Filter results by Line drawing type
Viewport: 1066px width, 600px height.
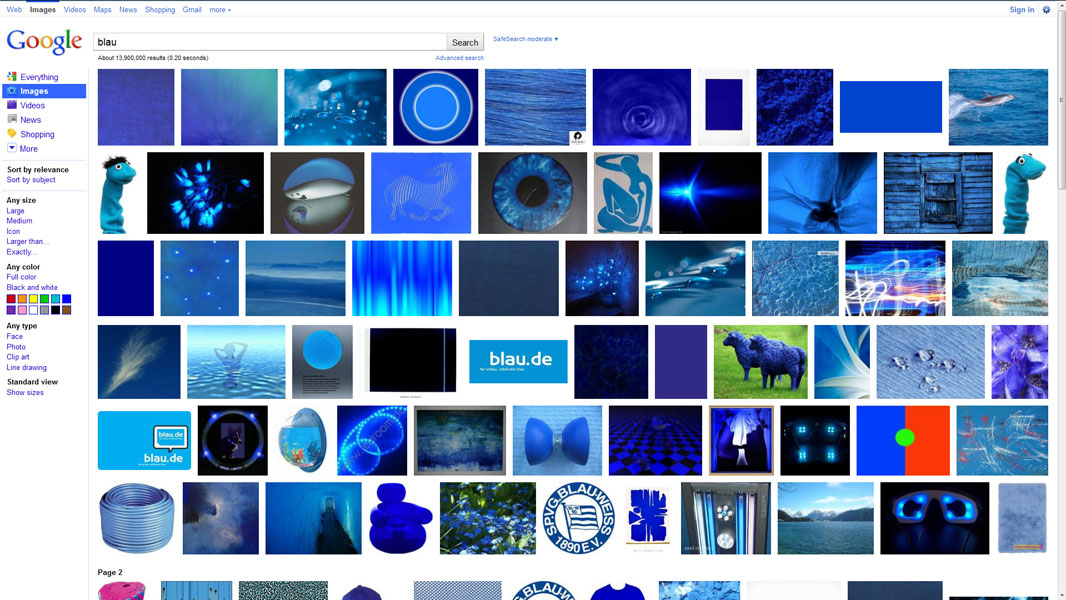[x=26, y=368]
